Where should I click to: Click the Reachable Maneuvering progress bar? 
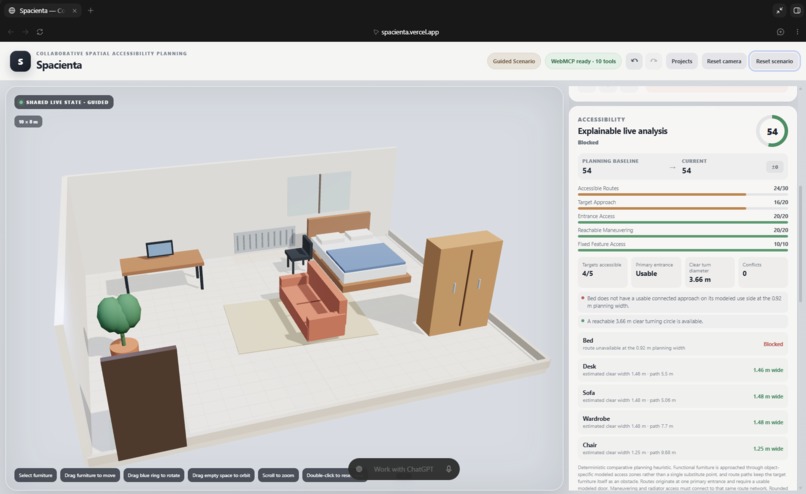tap(683, 236)
